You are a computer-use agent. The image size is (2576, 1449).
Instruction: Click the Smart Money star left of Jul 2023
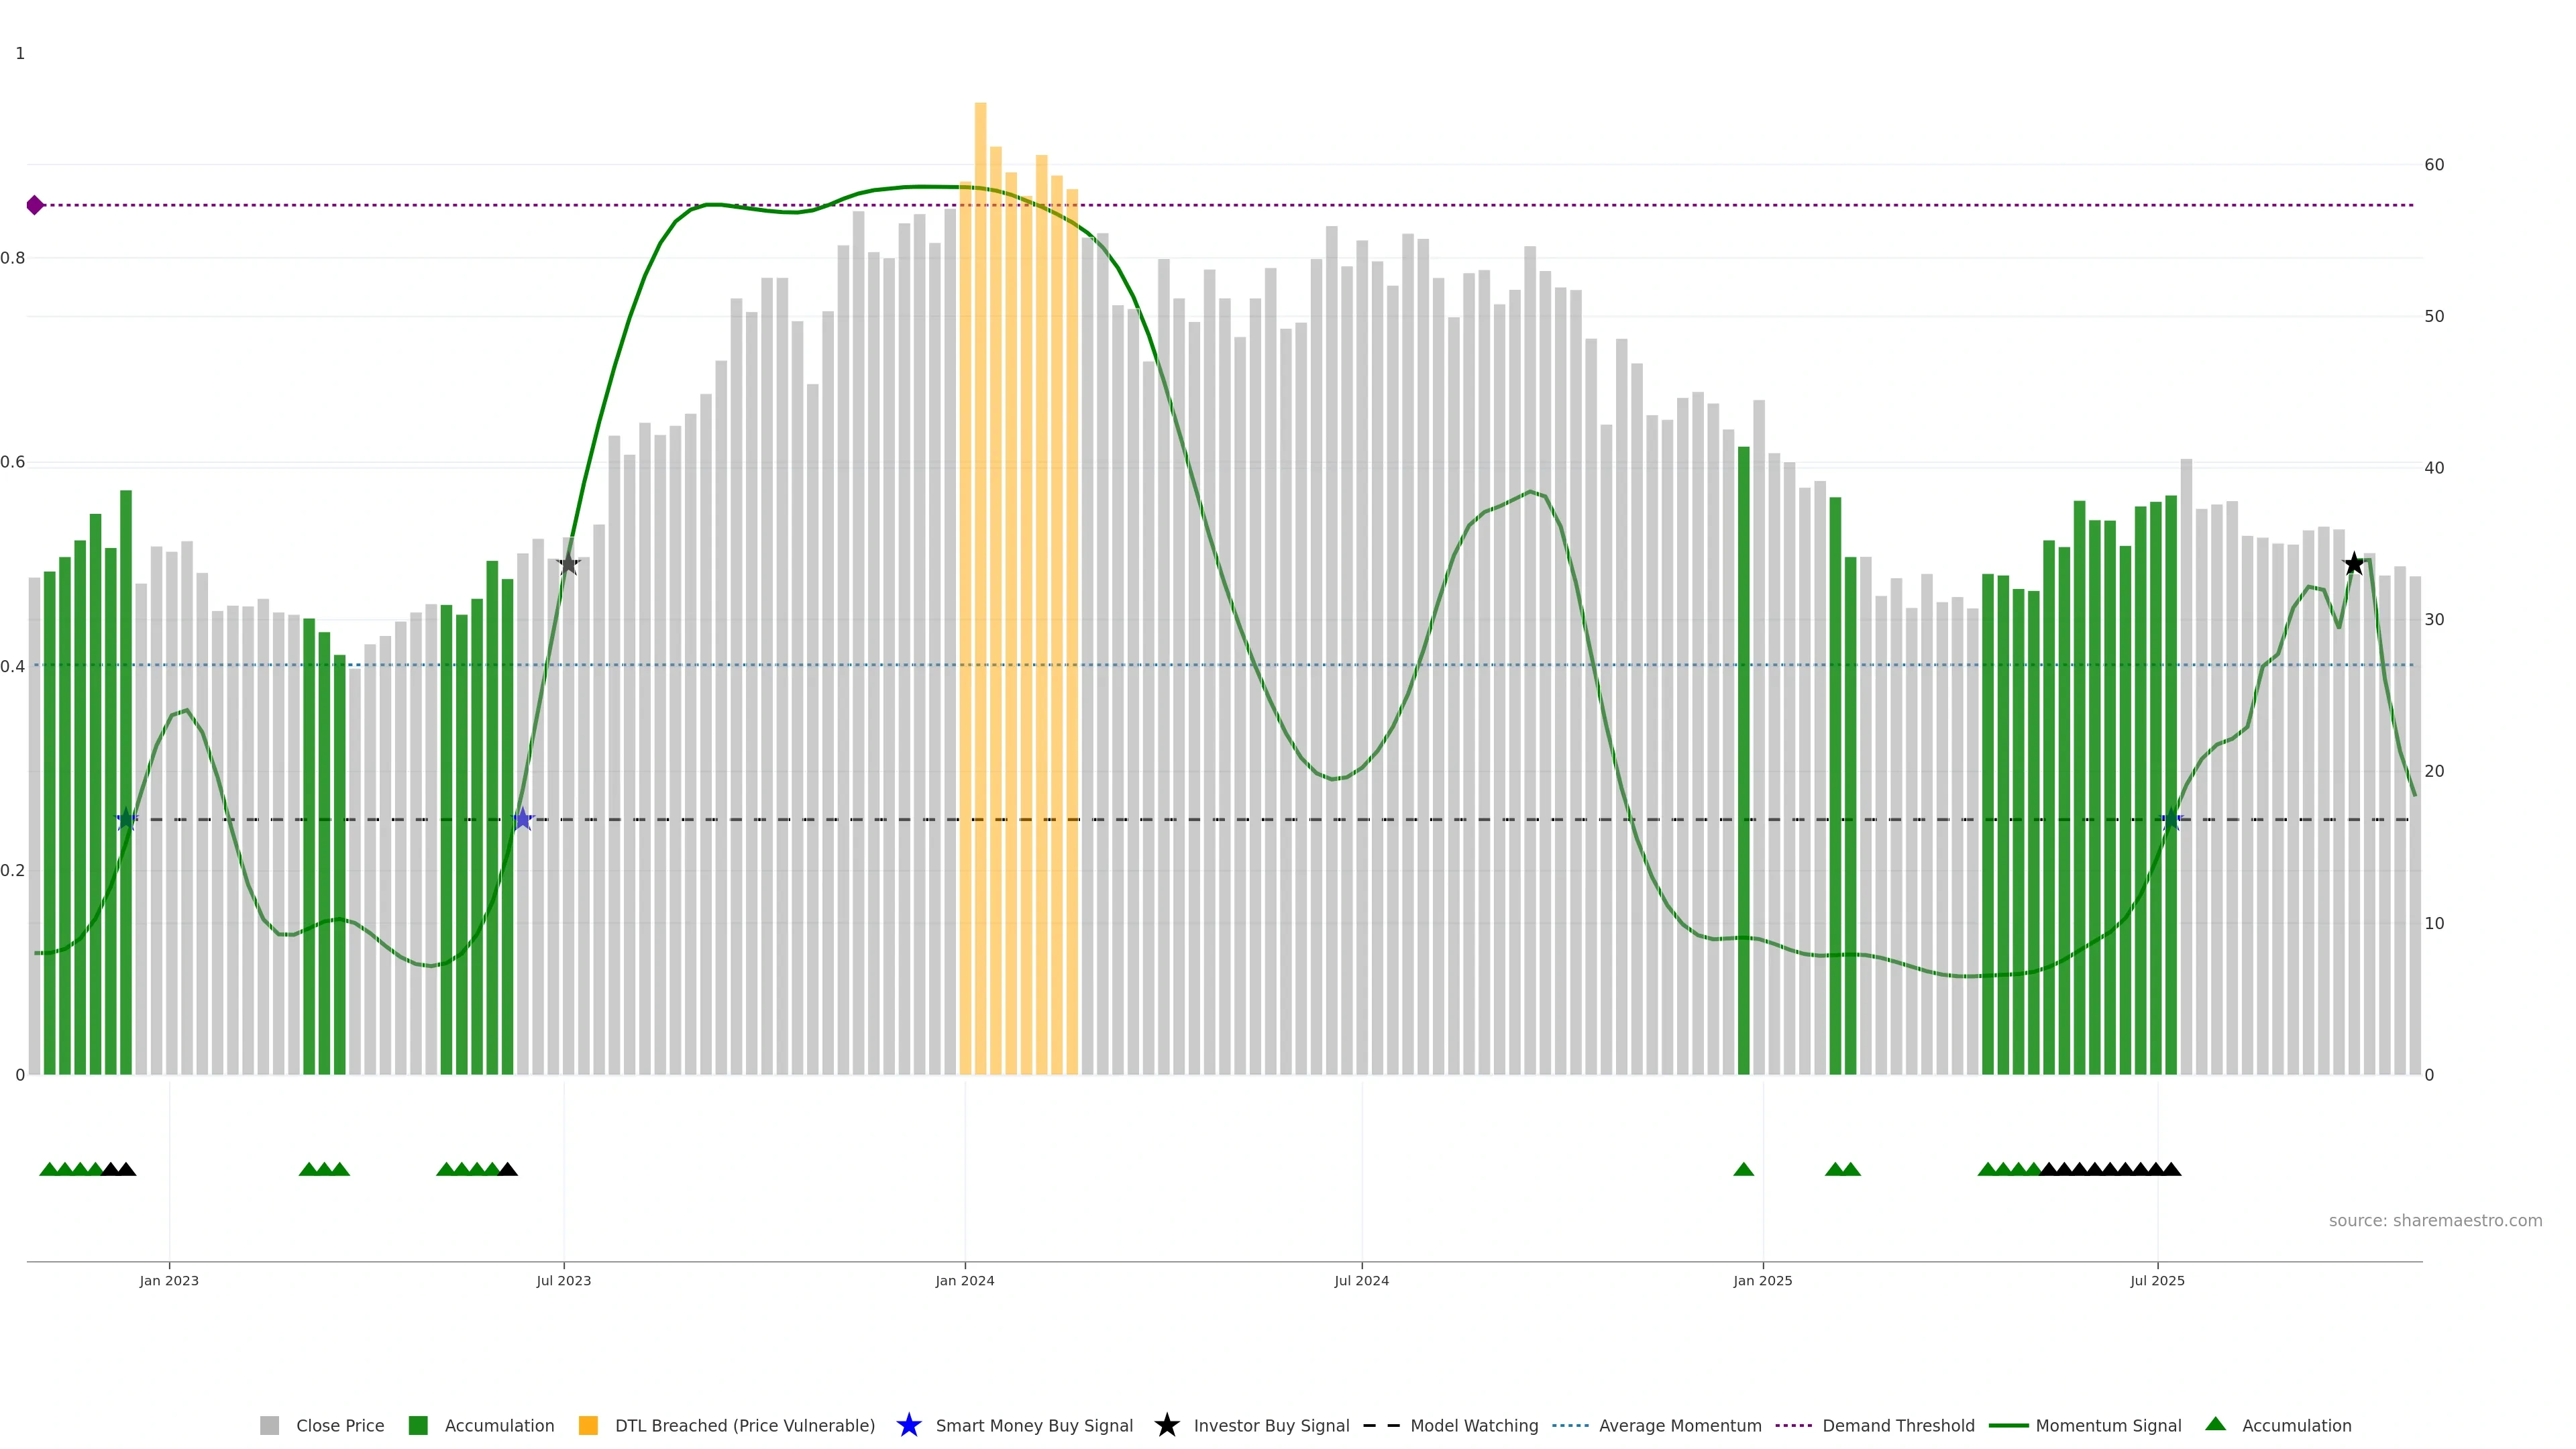(522, 819)
